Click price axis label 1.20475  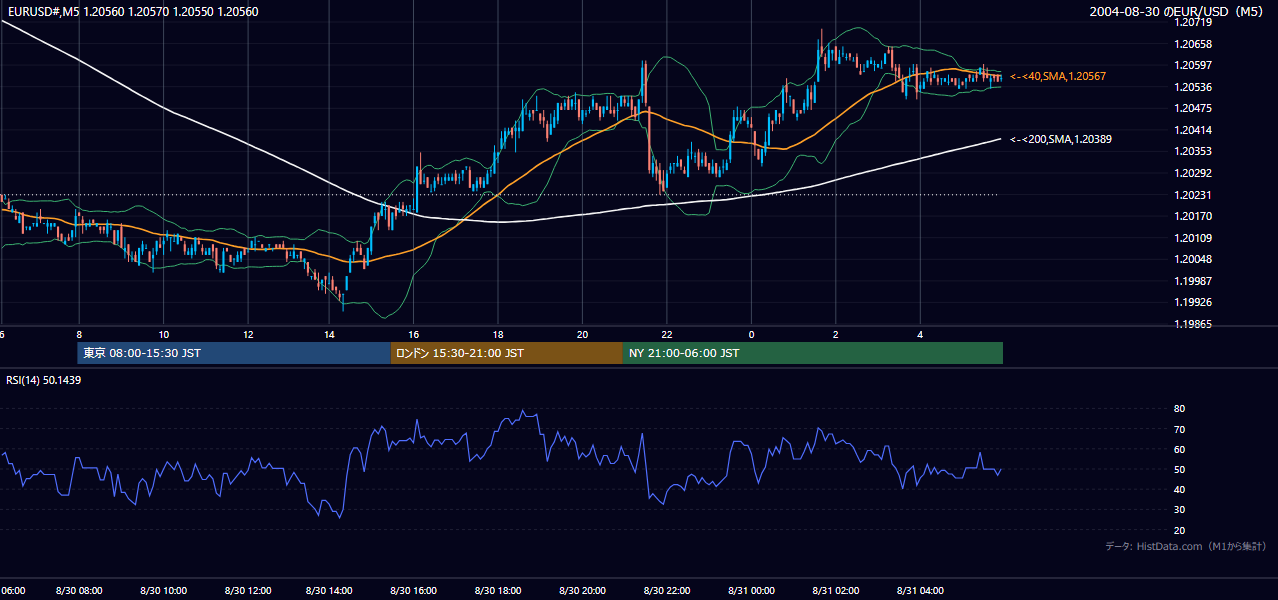(1193, 108)
